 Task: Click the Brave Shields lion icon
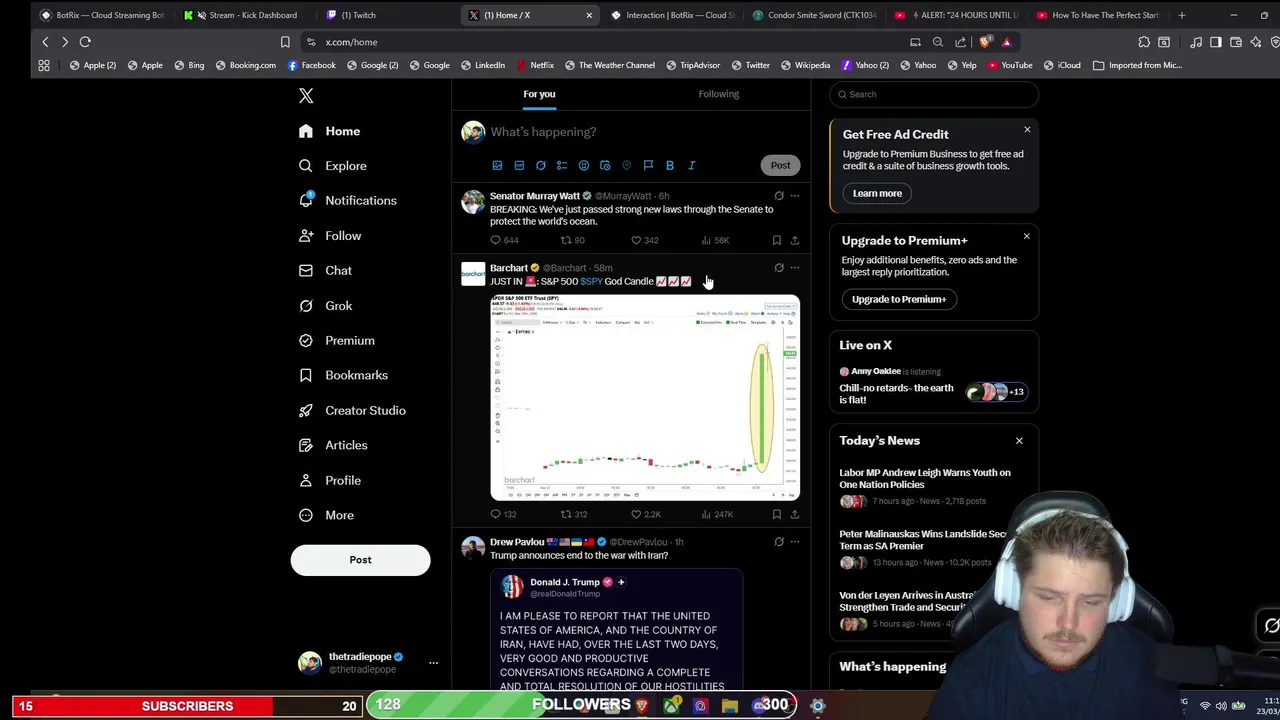tap(986, 42)
